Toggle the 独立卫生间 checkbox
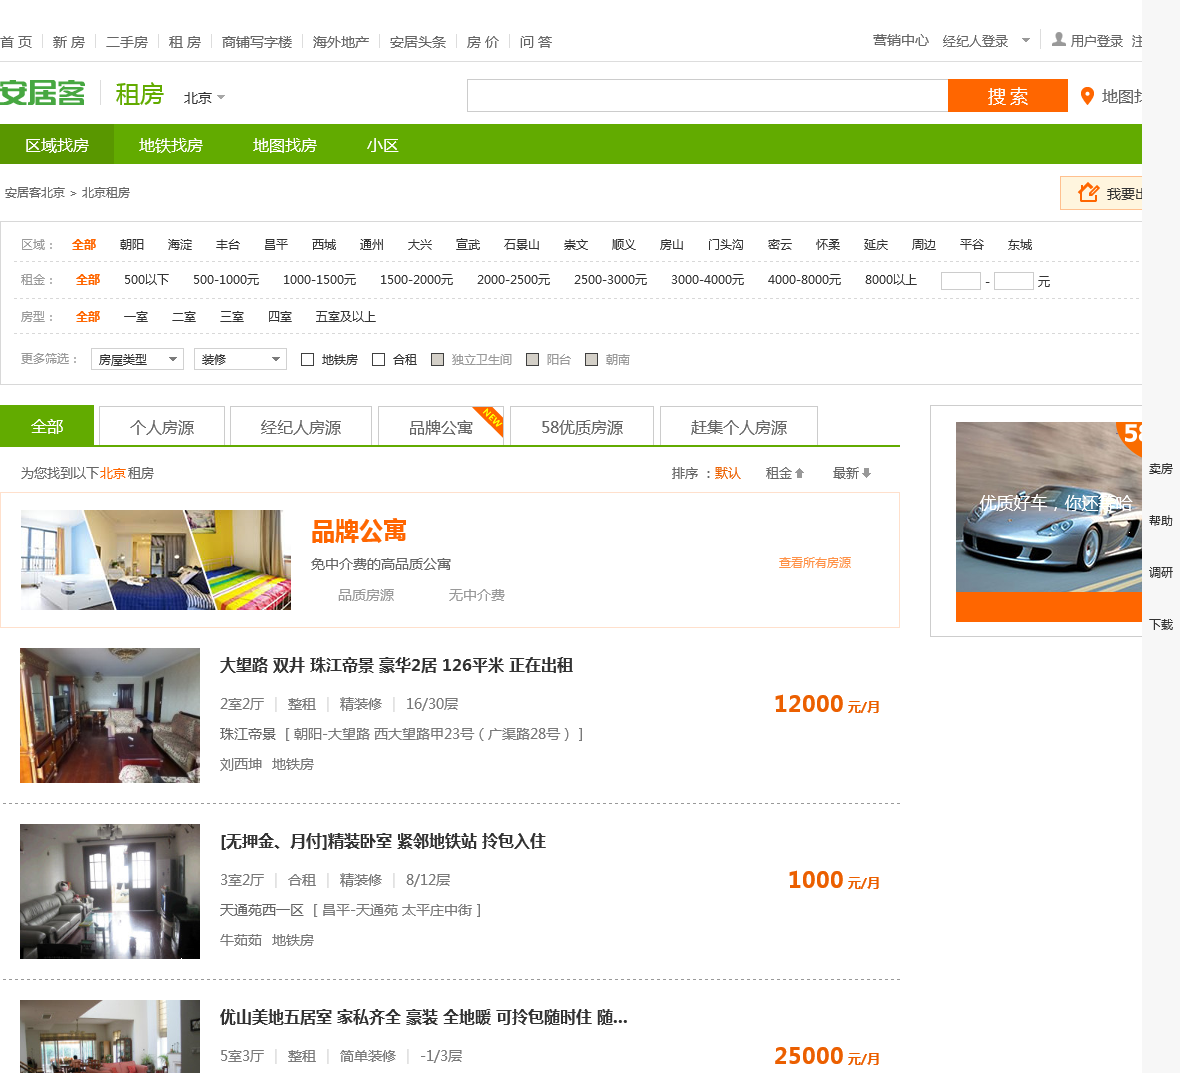The width and height of the screenshot is (1180, 1073). point(437,360)
